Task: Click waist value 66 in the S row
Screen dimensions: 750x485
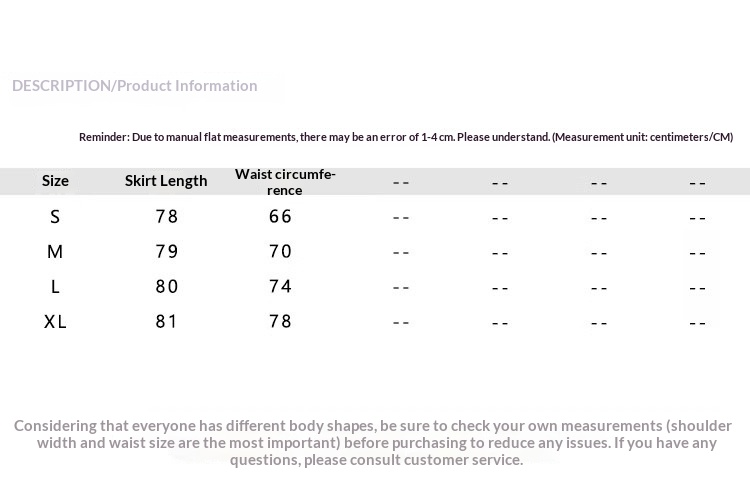Action: coord(281,216)
